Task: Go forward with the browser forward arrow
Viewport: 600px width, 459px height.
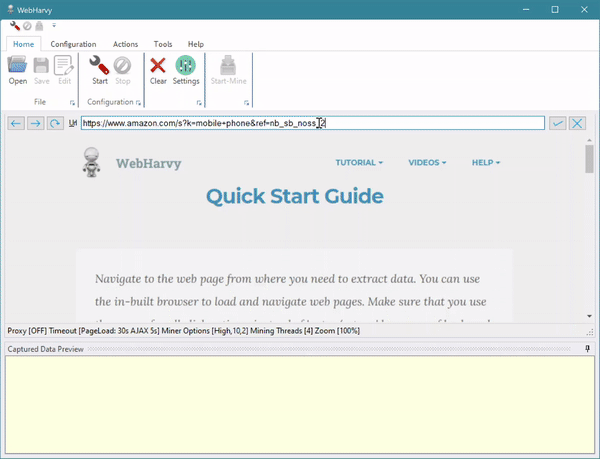Action: coord(35,123)
